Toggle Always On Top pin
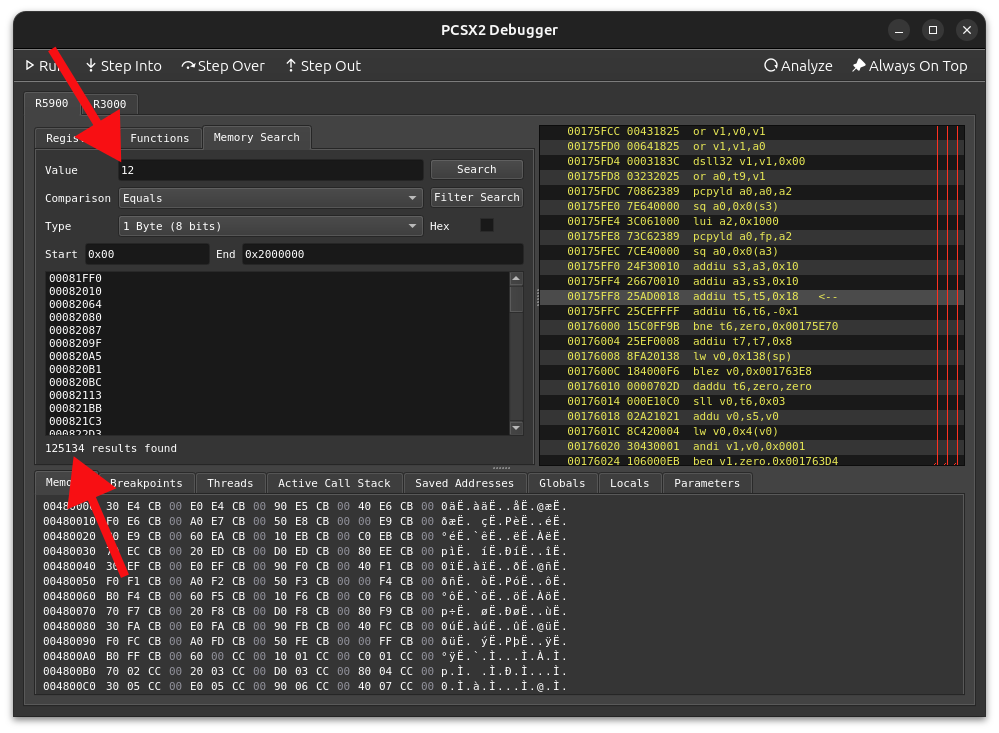The width and height of the screenshot is (999, 733). (x=909, y=66)
